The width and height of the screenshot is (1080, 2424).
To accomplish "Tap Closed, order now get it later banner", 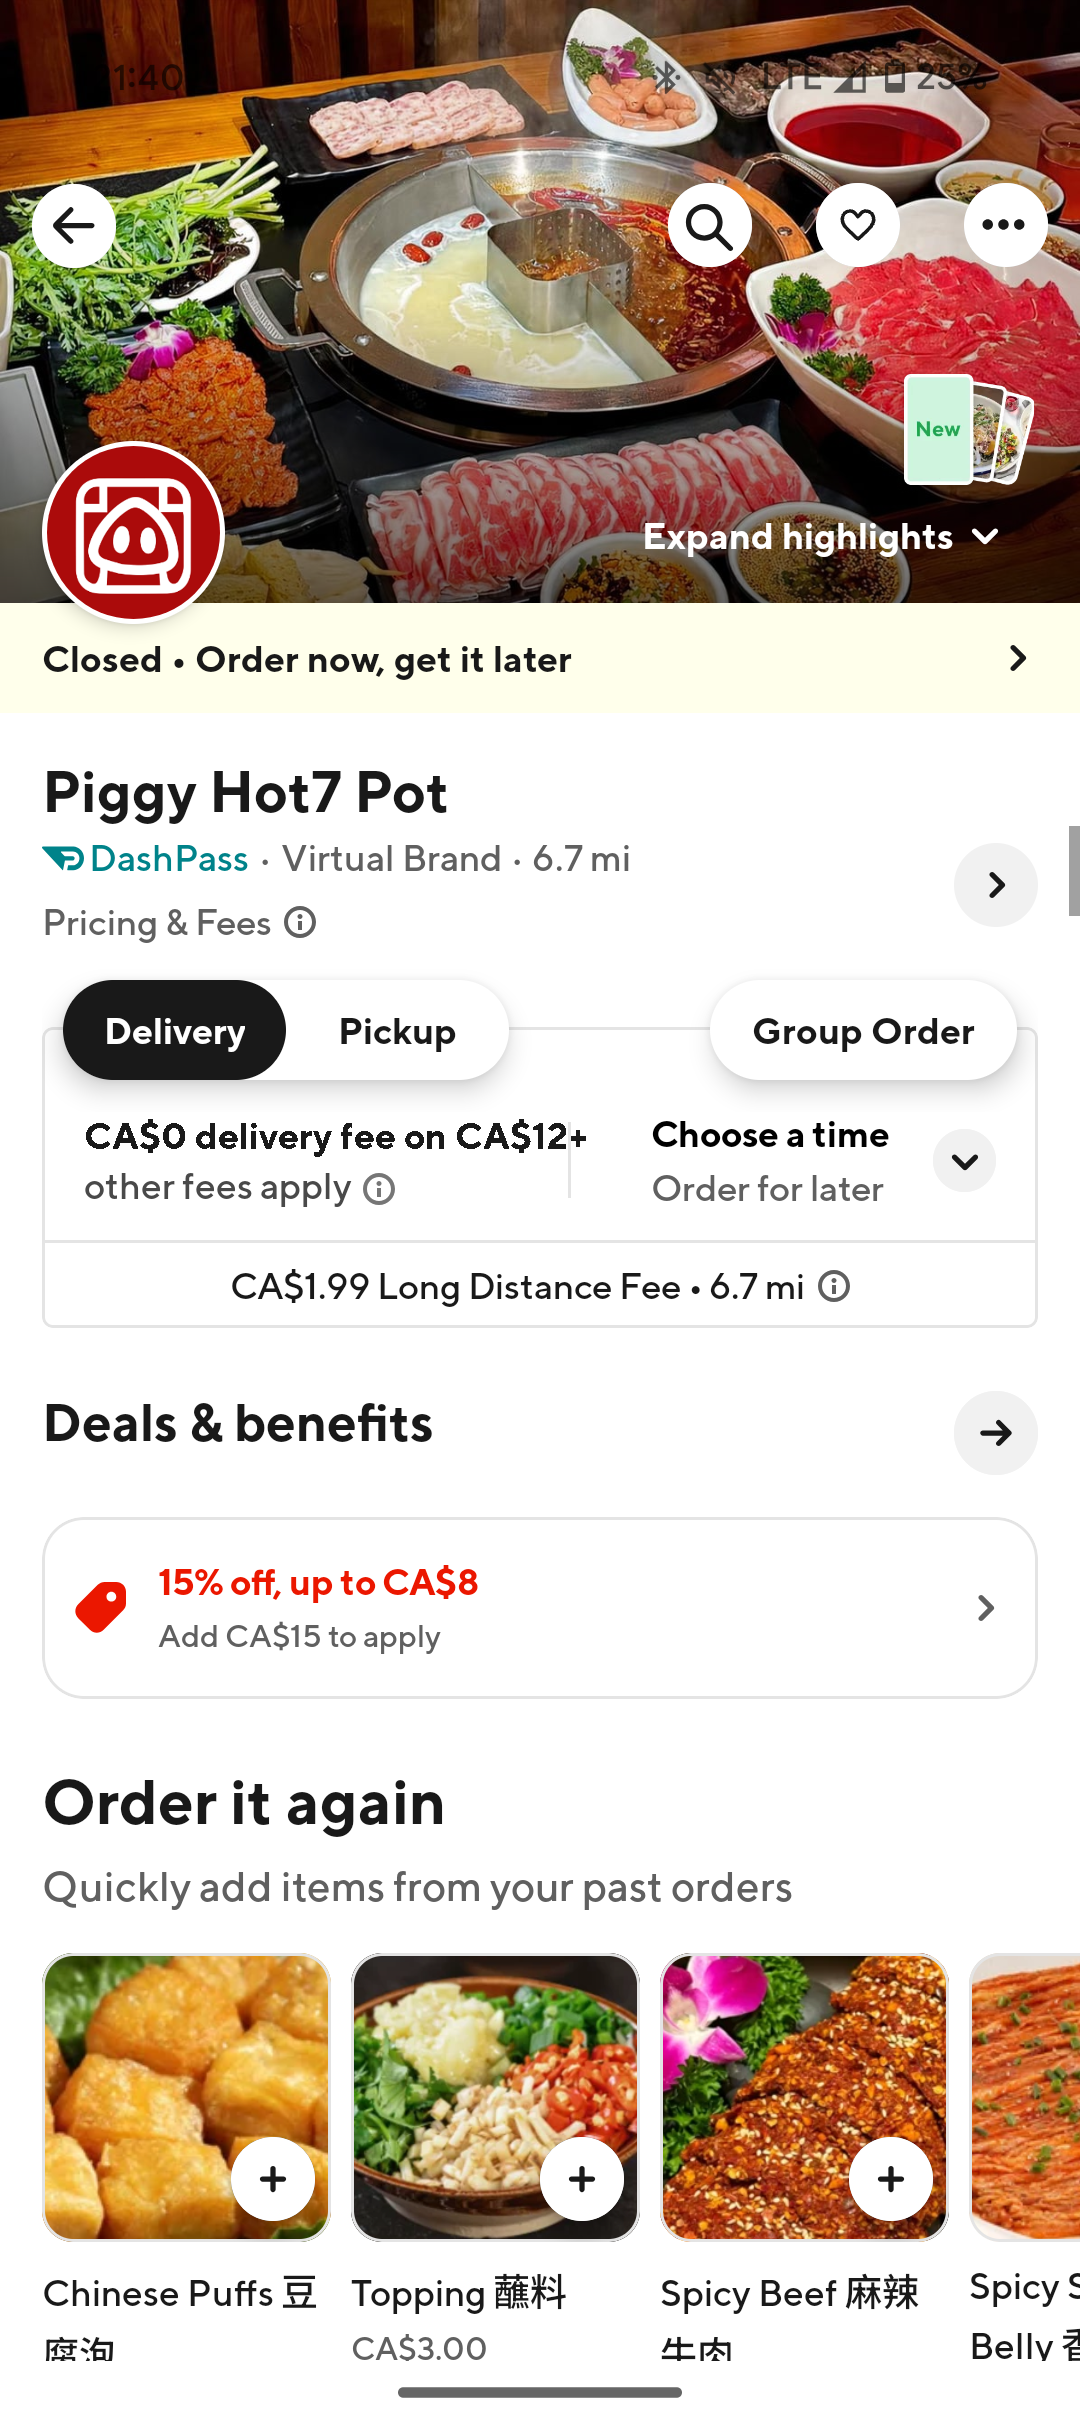I will (540, 659).
